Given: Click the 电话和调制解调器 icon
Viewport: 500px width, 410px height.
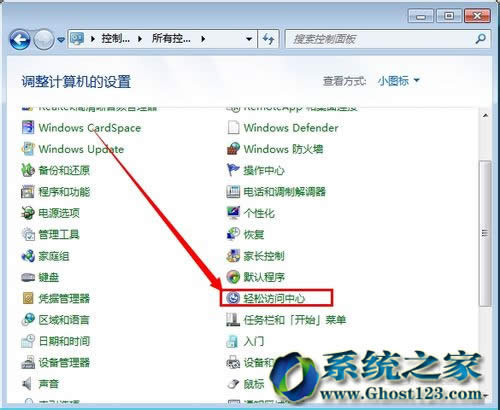Looking at the screenshot, I should tap(233, 192).
